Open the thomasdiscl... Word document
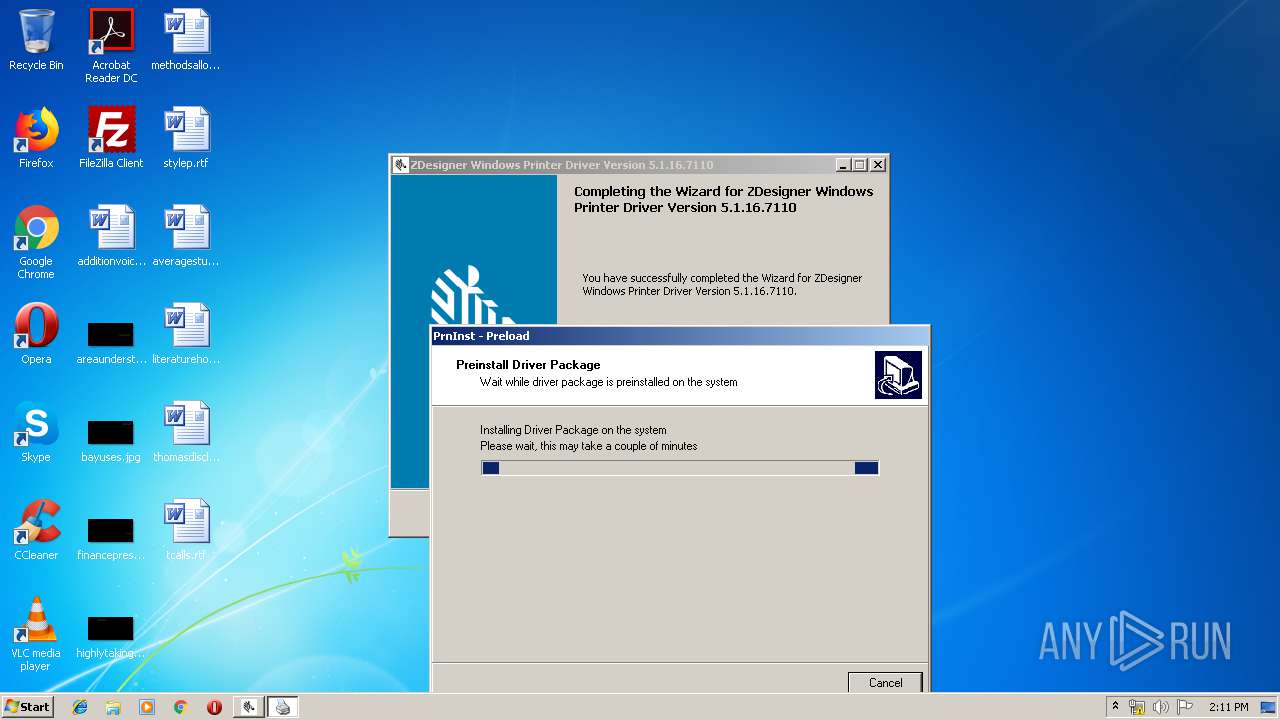The image size is (1280, 720). [186, 433]
